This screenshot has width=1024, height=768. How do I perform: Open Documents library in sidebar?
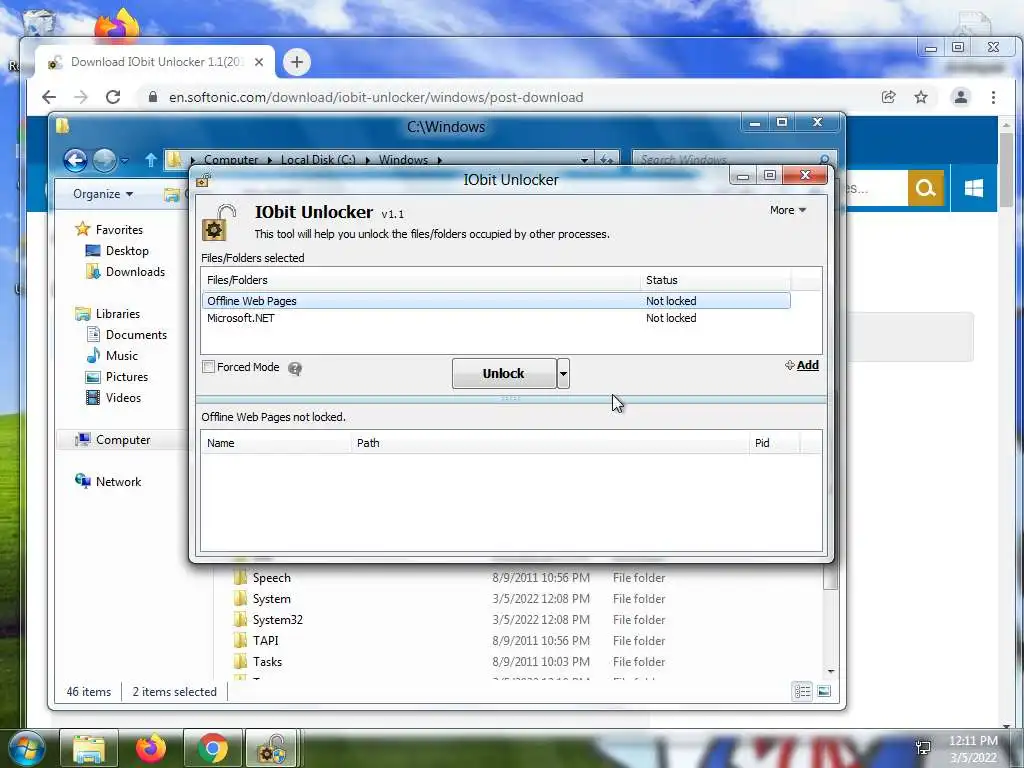click(x=127, y=334)
